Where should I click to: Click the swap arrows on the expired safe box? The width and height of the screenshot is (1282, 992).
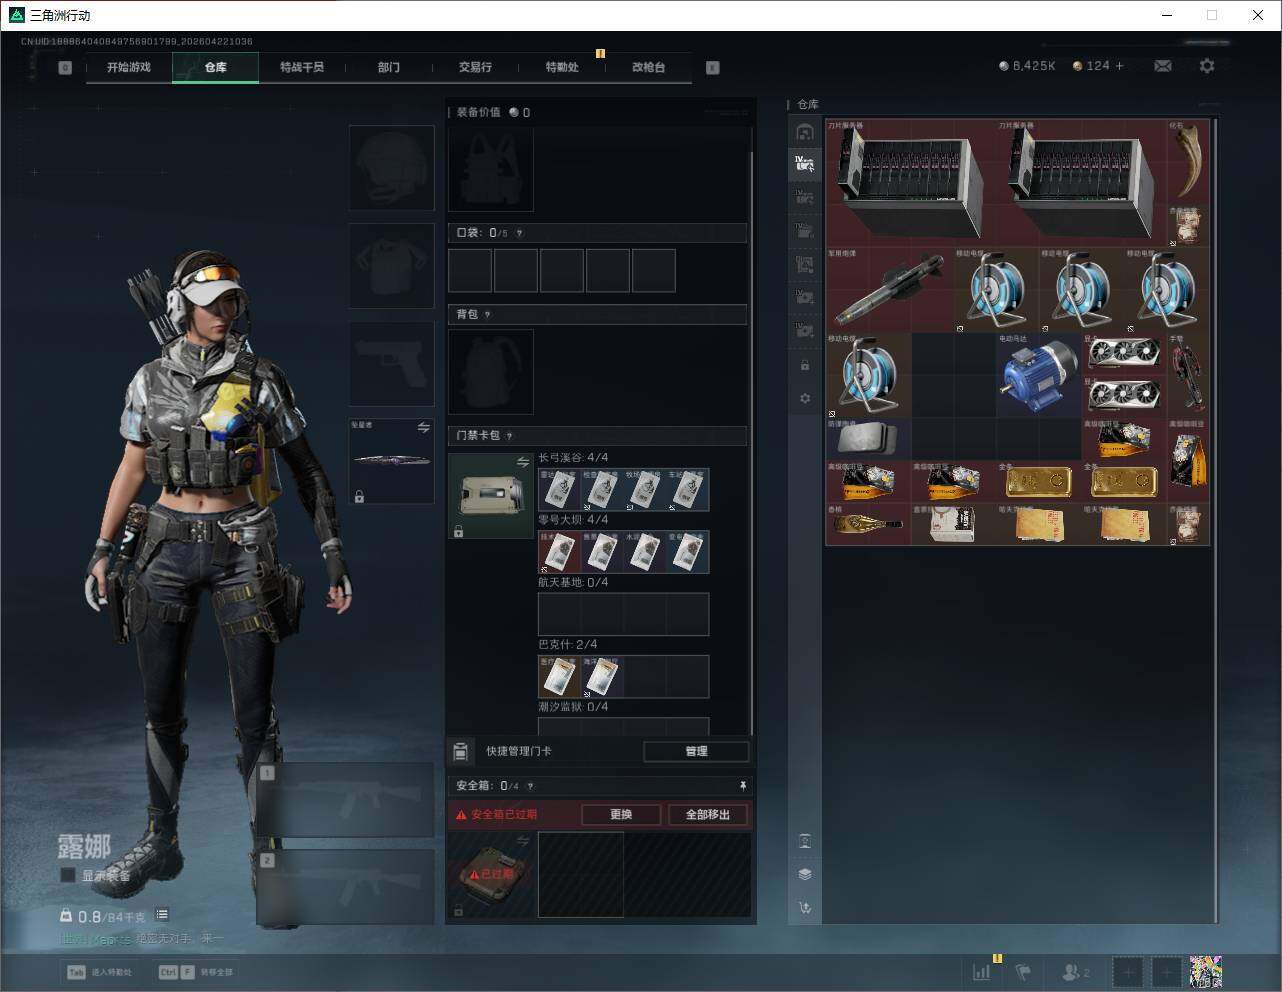click(x=522, y=842)
